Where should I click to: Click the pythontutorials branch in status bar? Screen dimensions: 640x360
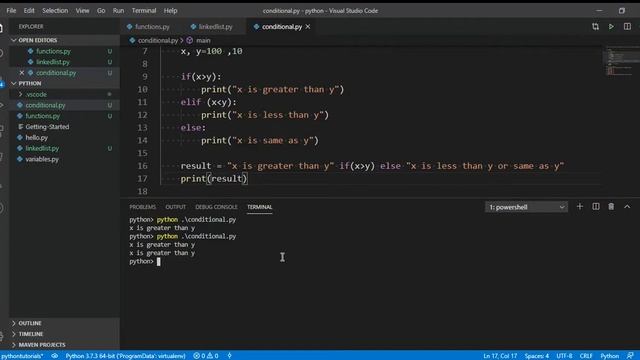tap(22, 356)
